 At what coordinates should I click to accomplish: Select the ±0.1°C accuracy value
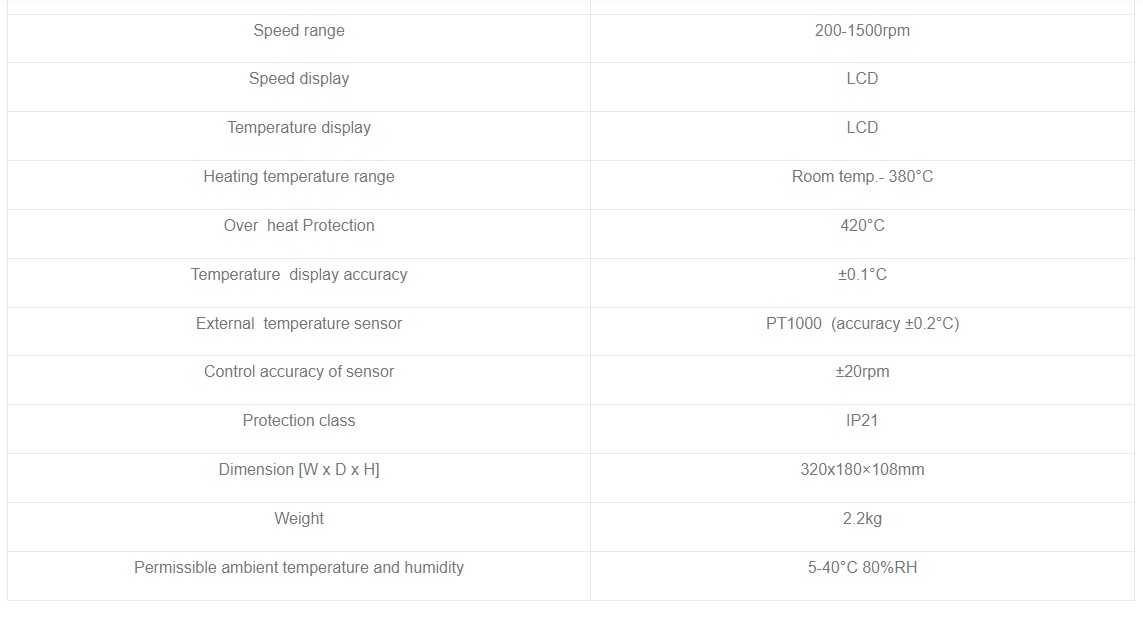(x=862, y=275)
